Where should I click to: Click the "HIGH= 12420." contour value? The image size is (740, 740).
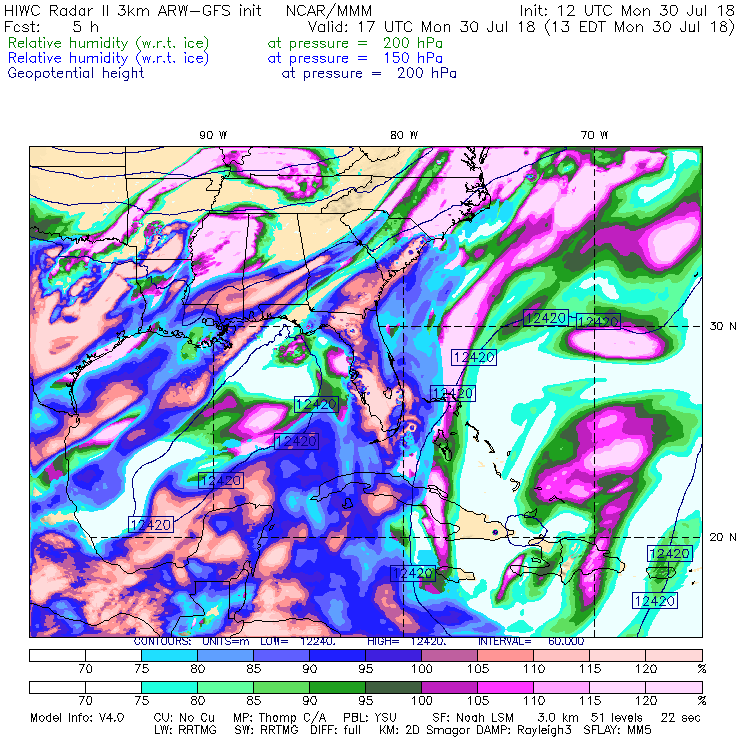407,642
